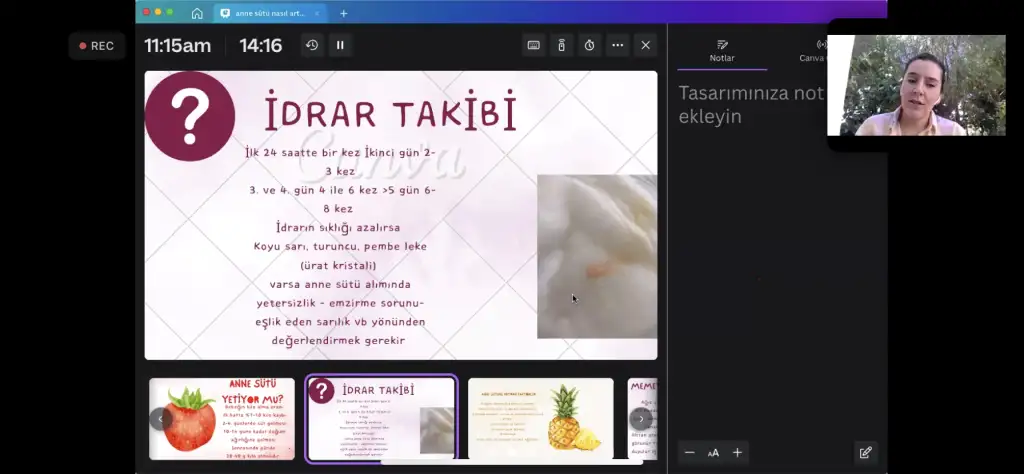Increase notes font size with plus
This screenshot has height=474, width=1024.
737,453
